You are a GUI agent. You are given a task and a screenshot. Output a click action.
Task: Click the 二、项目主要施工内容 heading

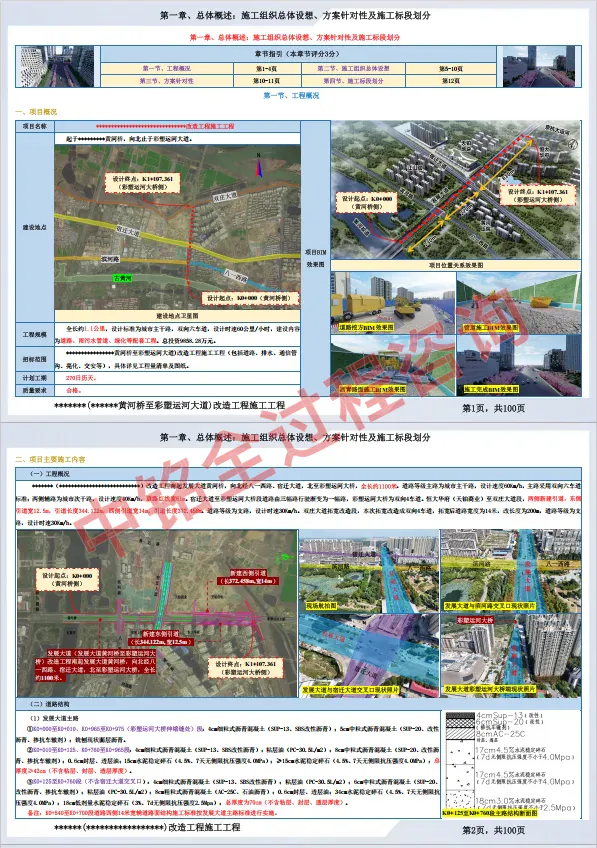50,460
